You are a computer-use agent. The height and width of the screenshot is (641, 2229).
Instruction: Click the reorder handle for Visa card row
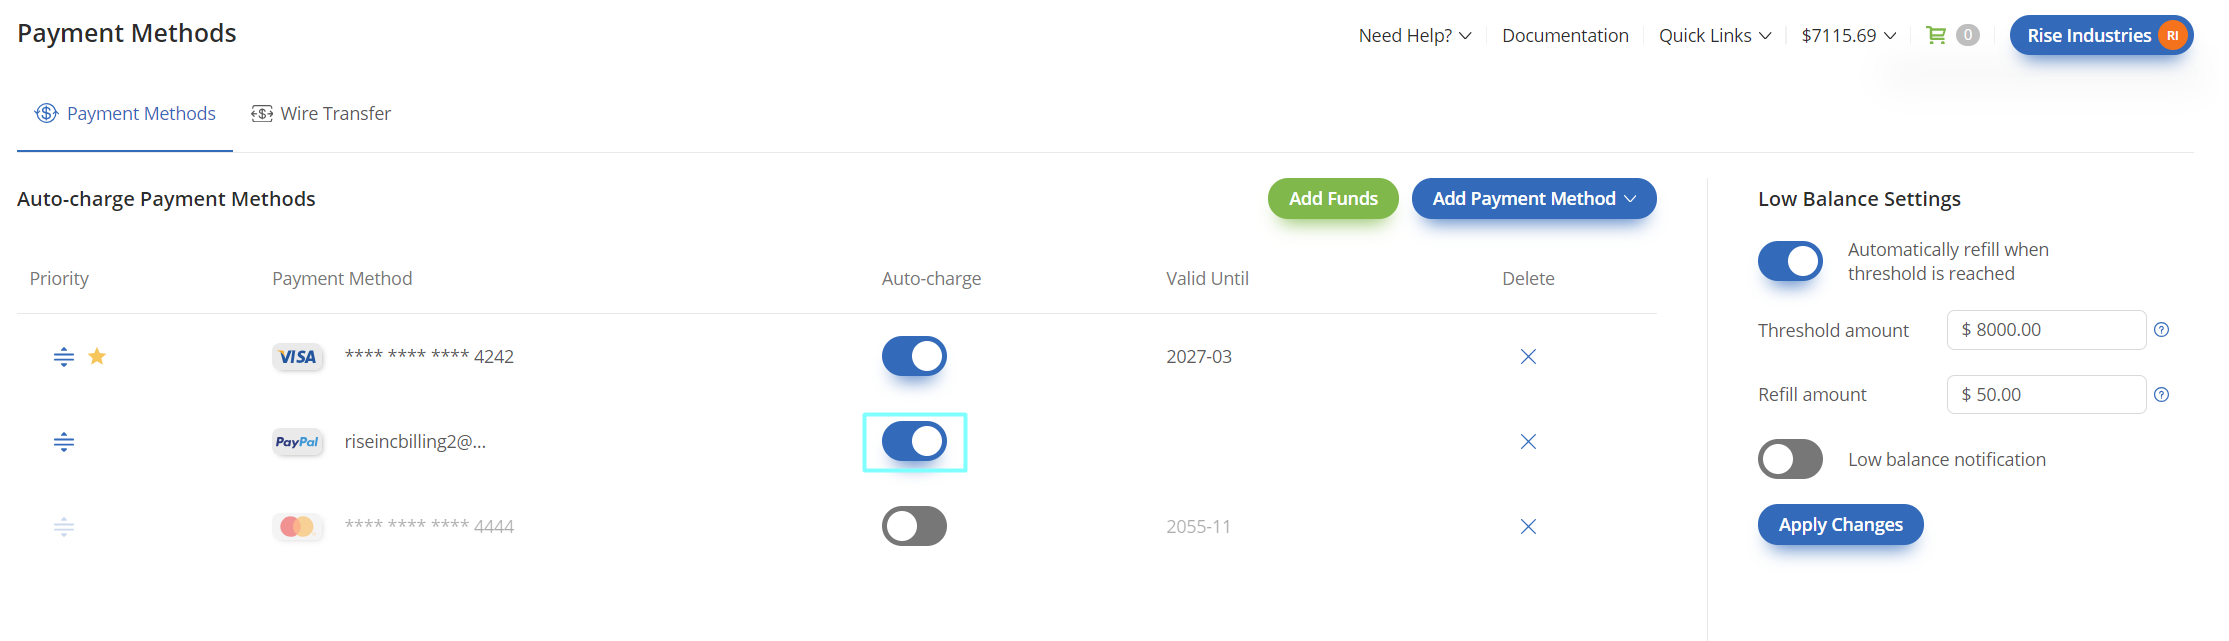64,357
